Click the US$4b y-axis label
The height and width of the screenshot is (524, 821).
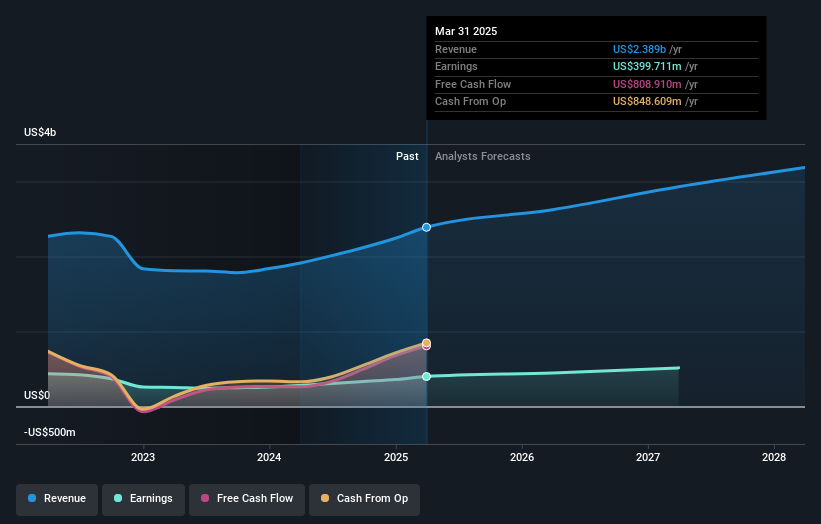pos(40,132)
